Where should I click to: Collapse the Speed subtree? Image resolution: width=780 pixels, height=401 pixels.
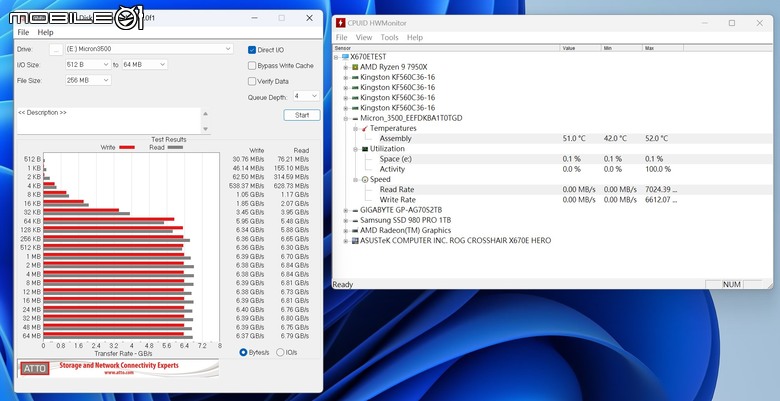coord(356,180)
